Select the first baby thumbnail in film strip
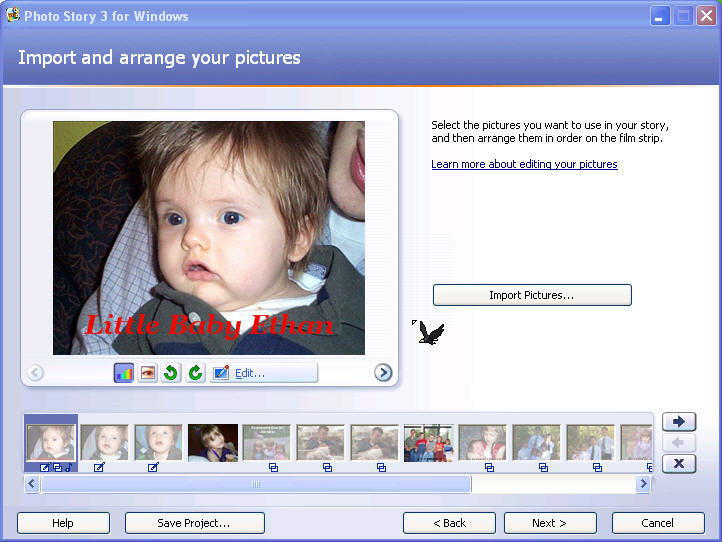 click(x=51, y=443)
